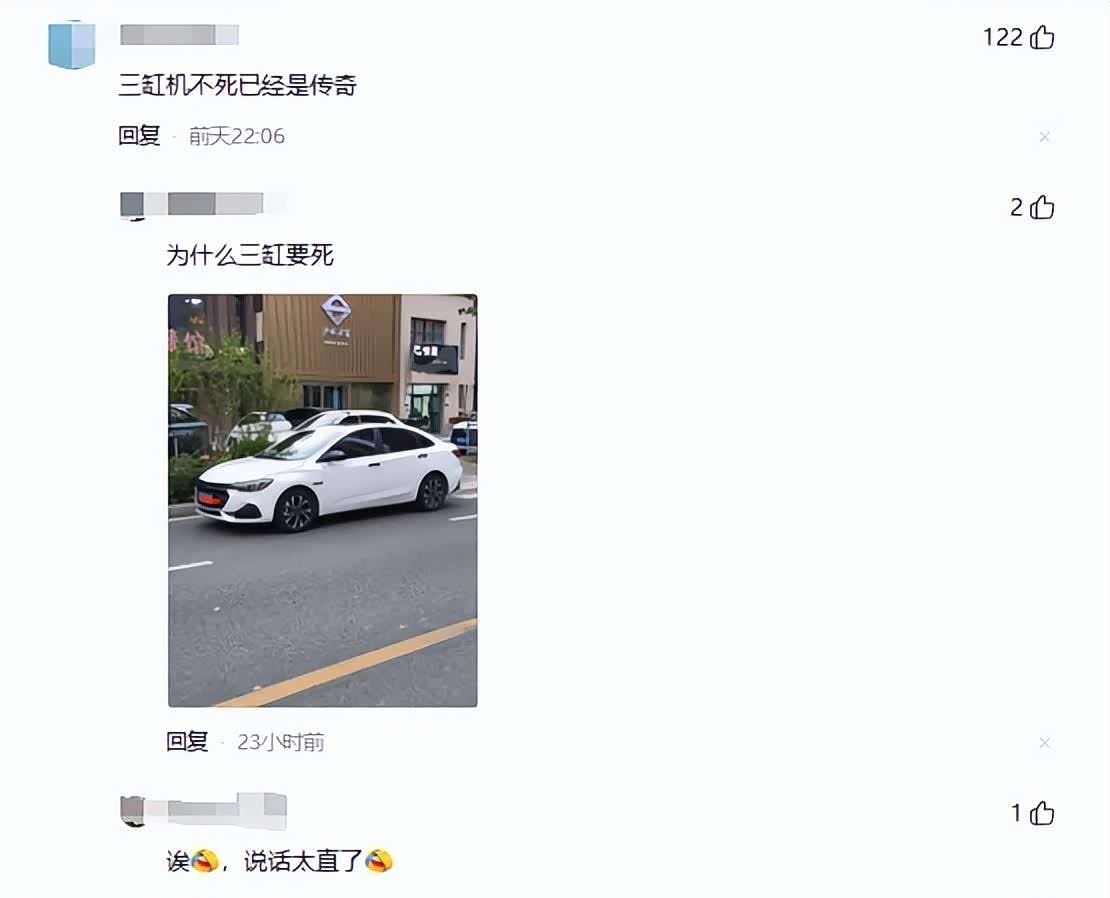Screen dimensions: 1110x898
Task: Like the comment with 122 likes
Action: (1041, 37)
